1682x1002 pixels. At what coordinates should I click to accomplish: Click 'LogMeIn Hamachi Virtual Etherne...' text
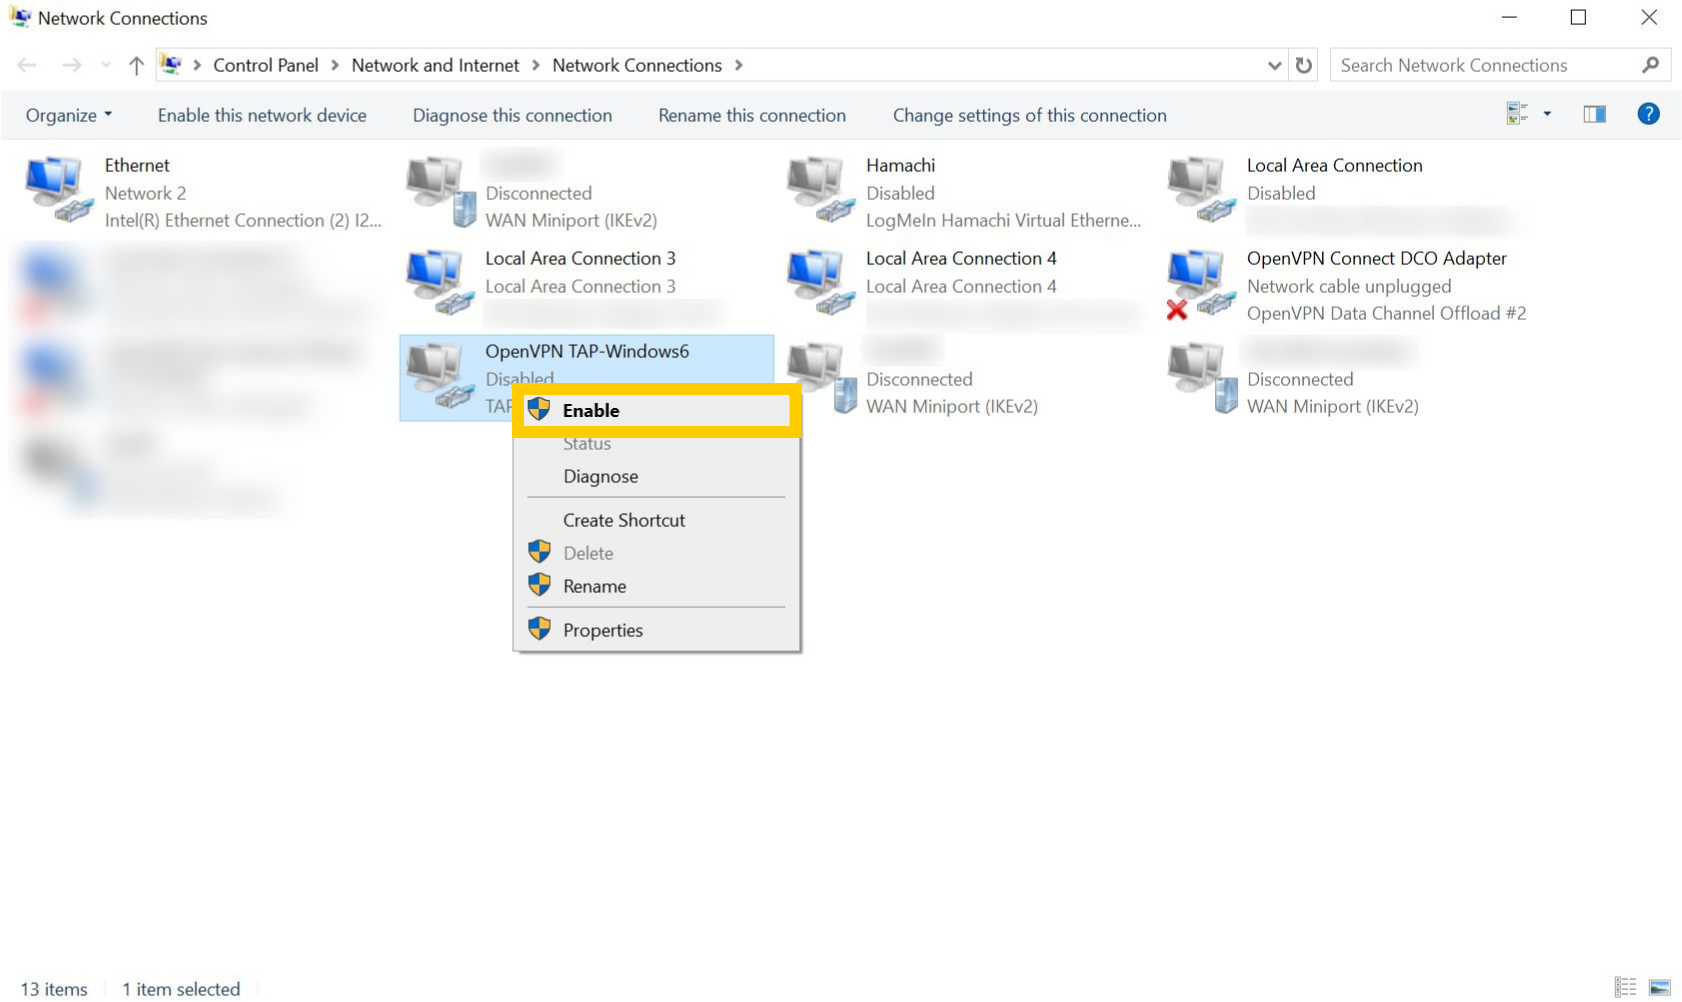(1003, 220)
